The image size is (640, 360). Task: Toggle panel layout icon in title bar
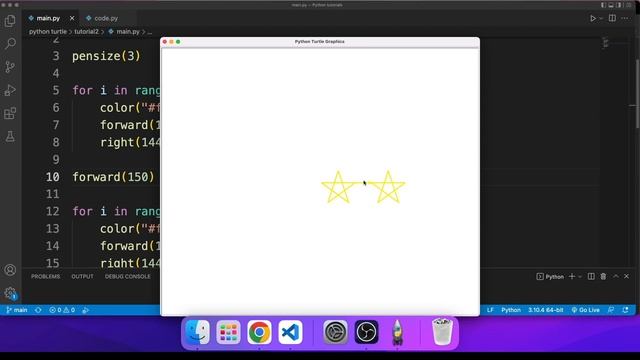611,5
